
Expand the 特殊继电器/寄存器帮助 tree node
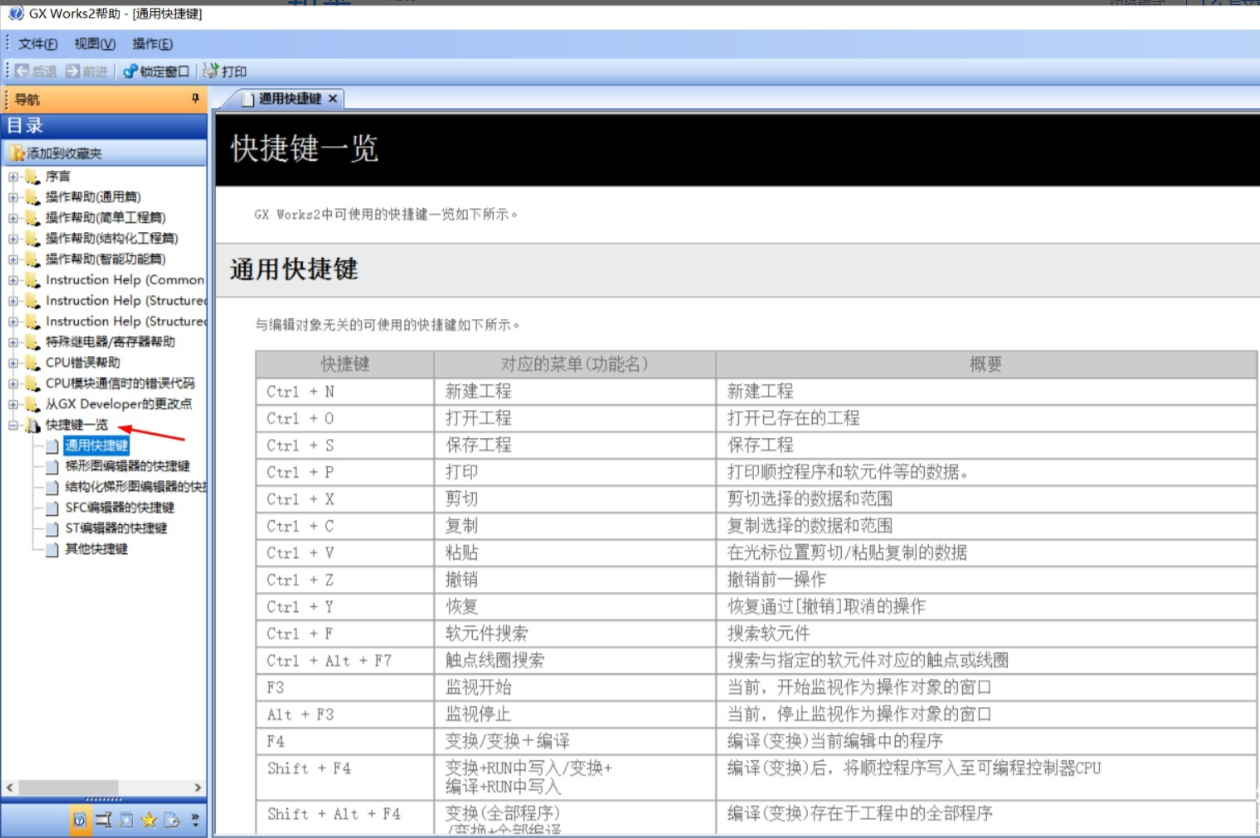pos(14,342)
